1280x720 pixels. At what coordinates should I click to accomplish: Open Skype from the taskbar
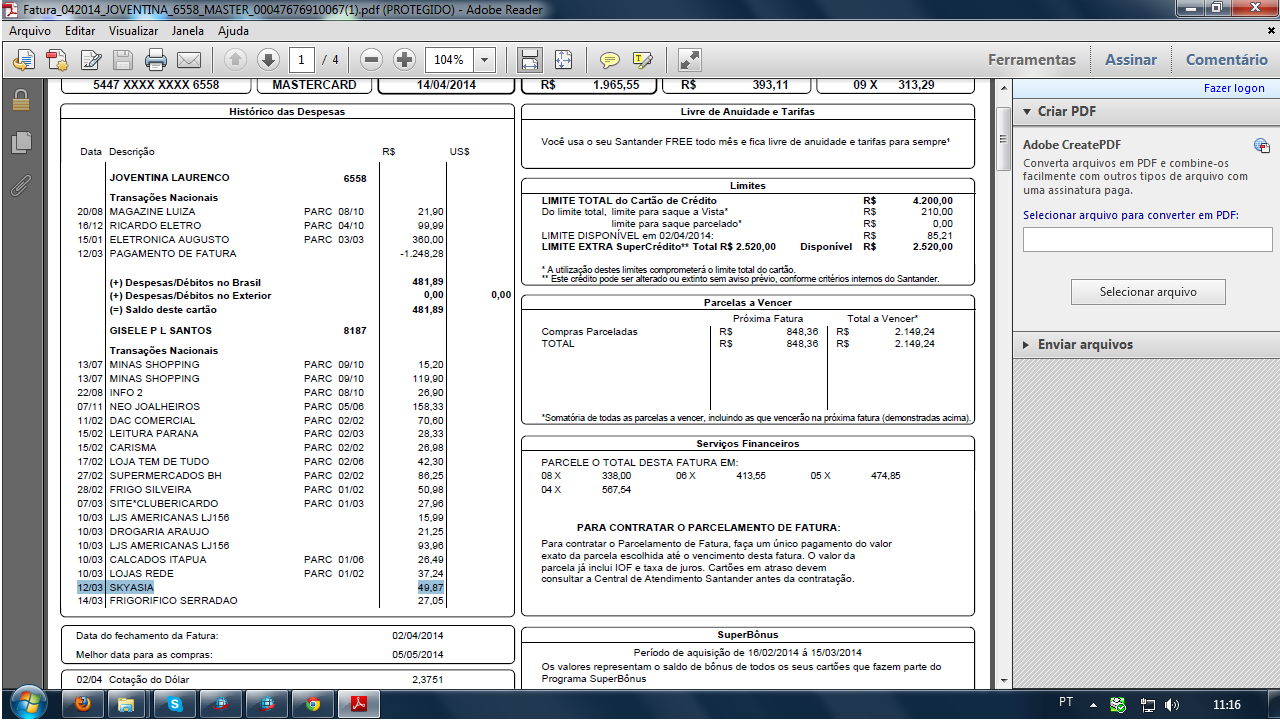(174, 704)
